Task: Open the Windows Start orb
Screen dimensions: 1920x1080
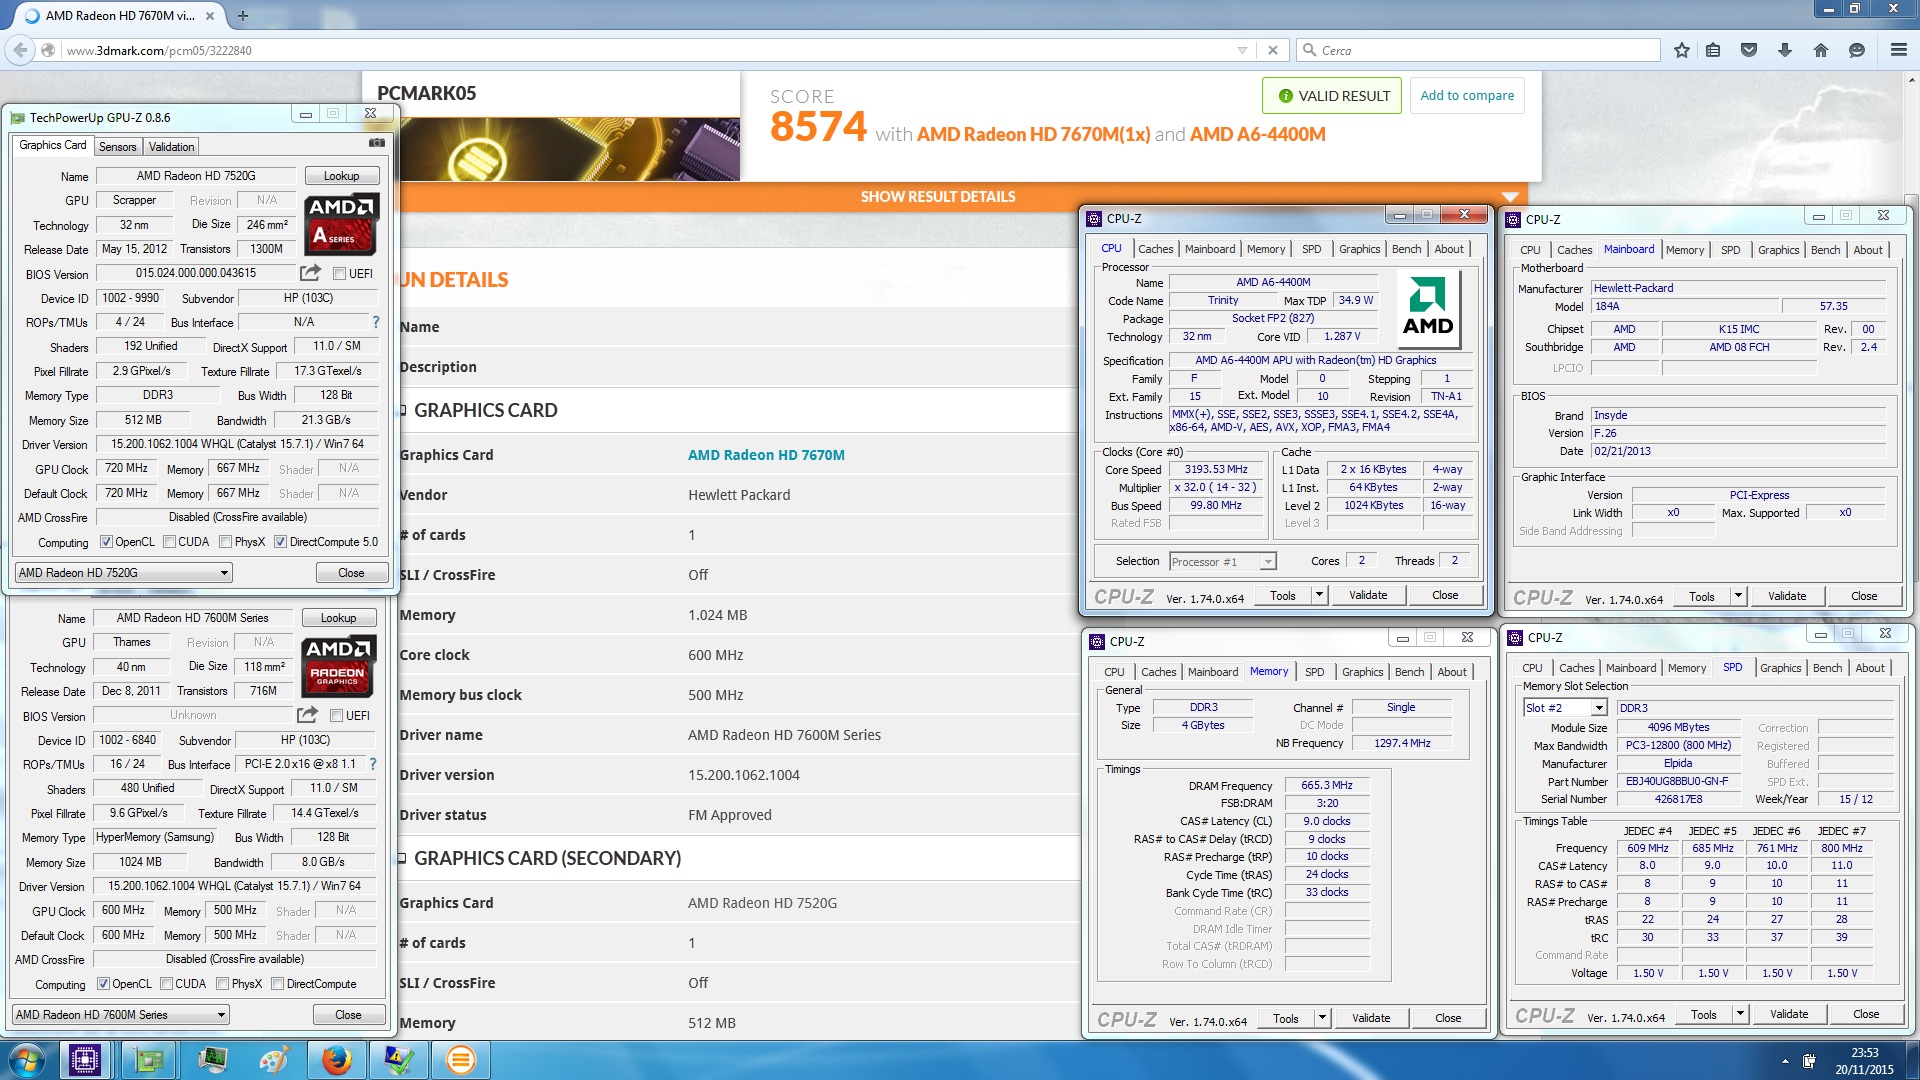Action: (x=26, y=1060)
